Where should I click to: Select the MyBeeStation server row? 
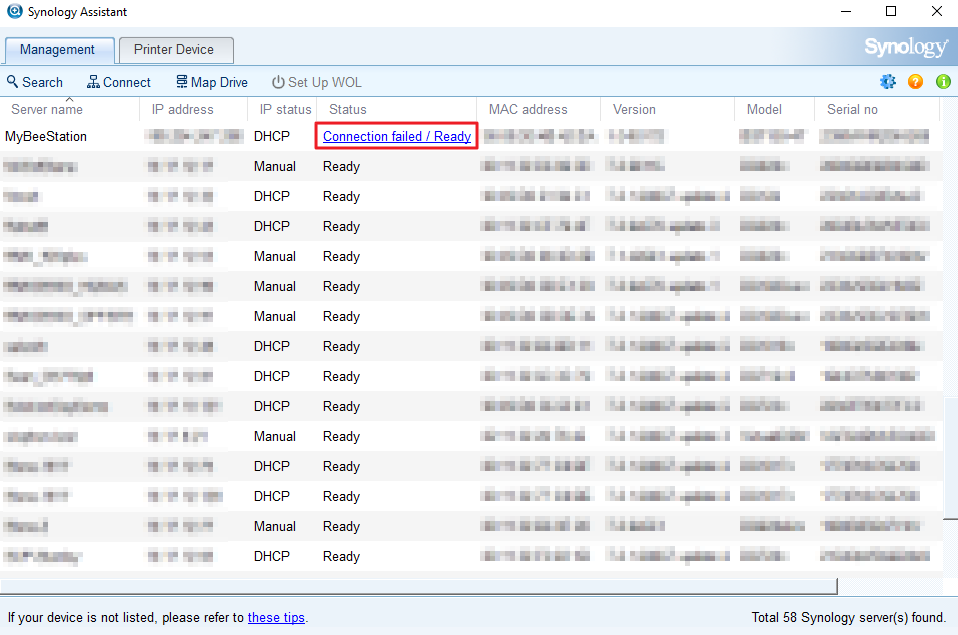click(470, 136)
